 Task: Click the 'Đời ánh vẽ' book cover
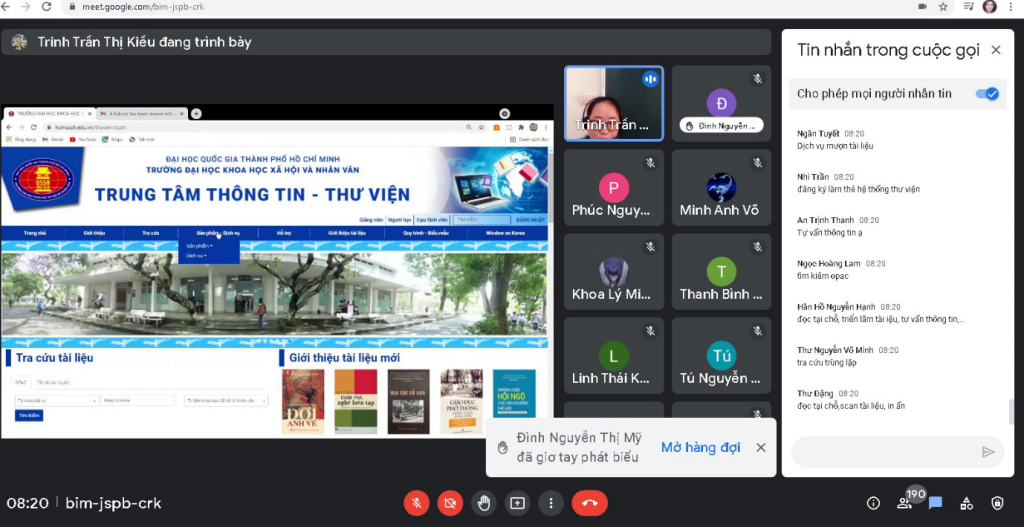coord(303,402)
